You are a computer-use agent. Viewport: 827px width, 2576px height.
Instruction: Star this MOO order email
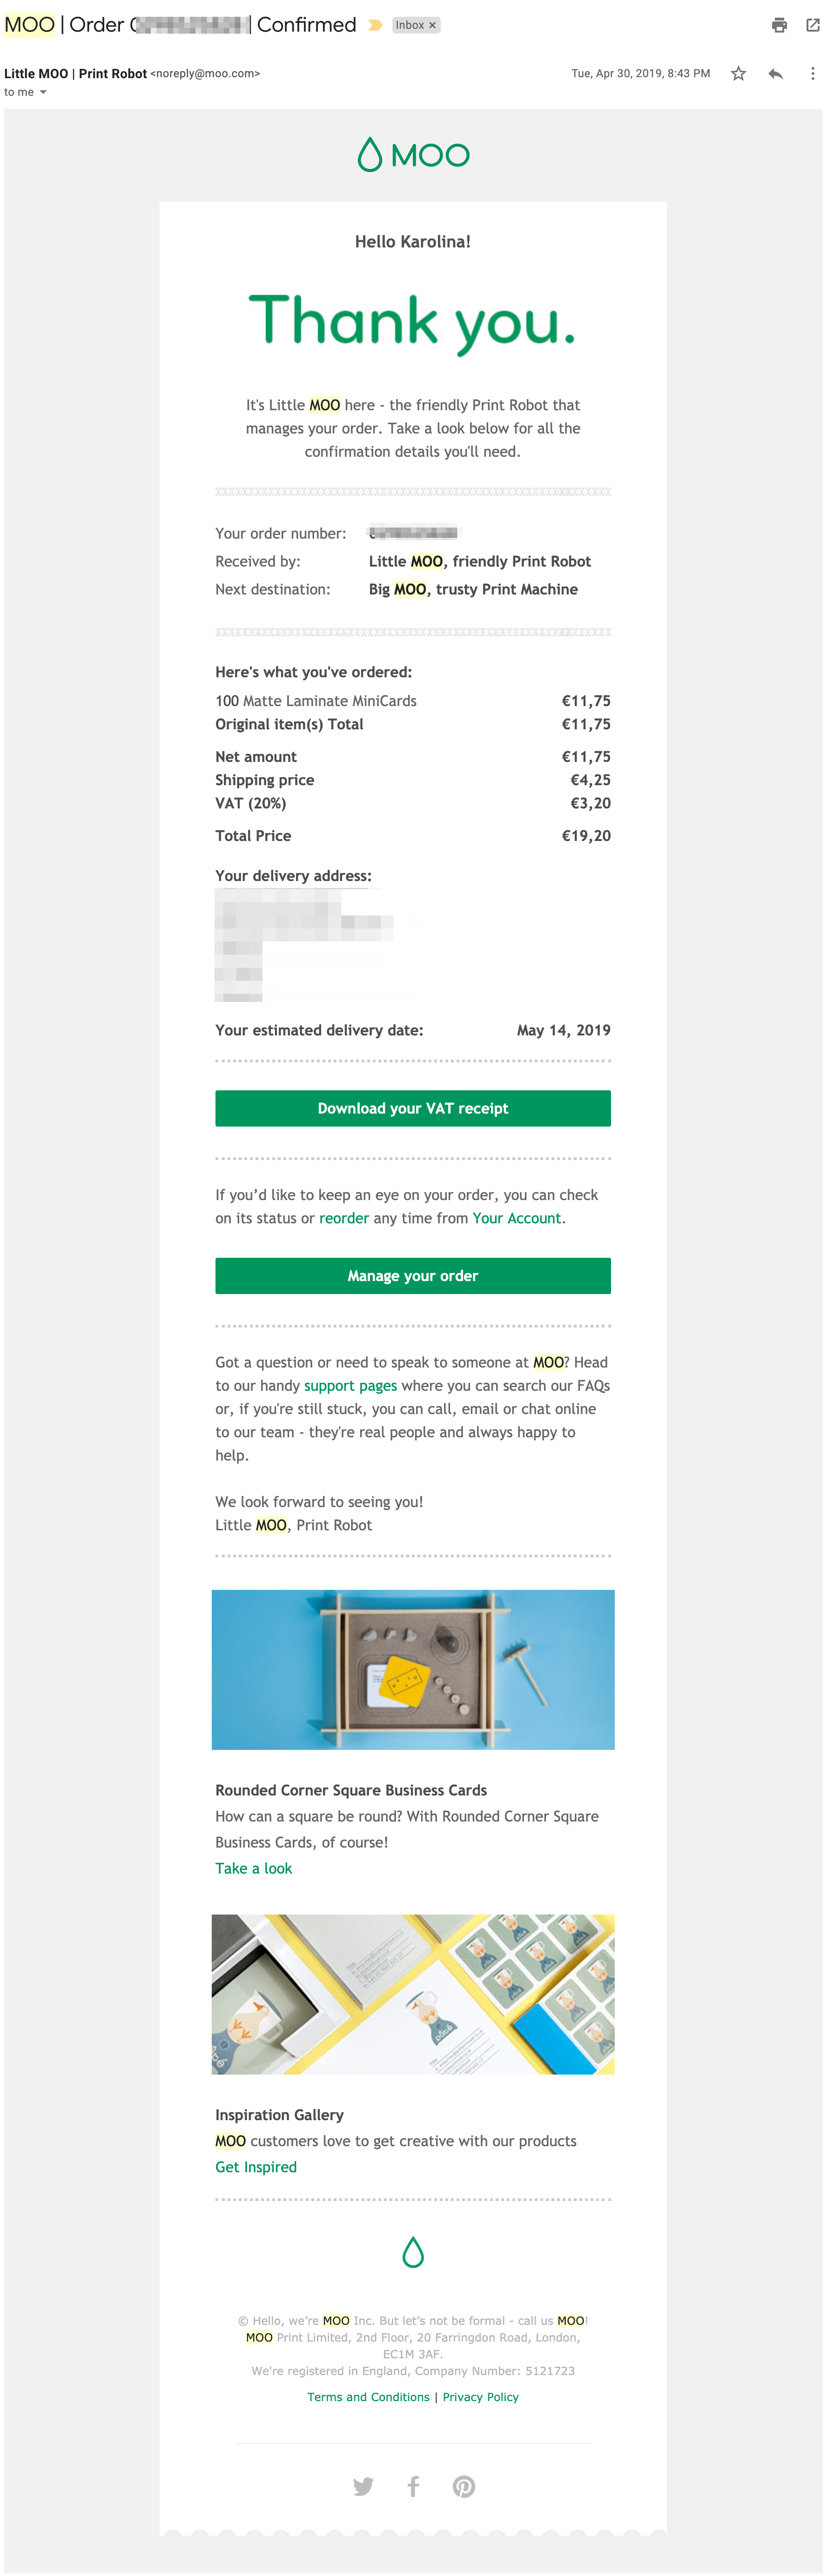click(739, 73)
